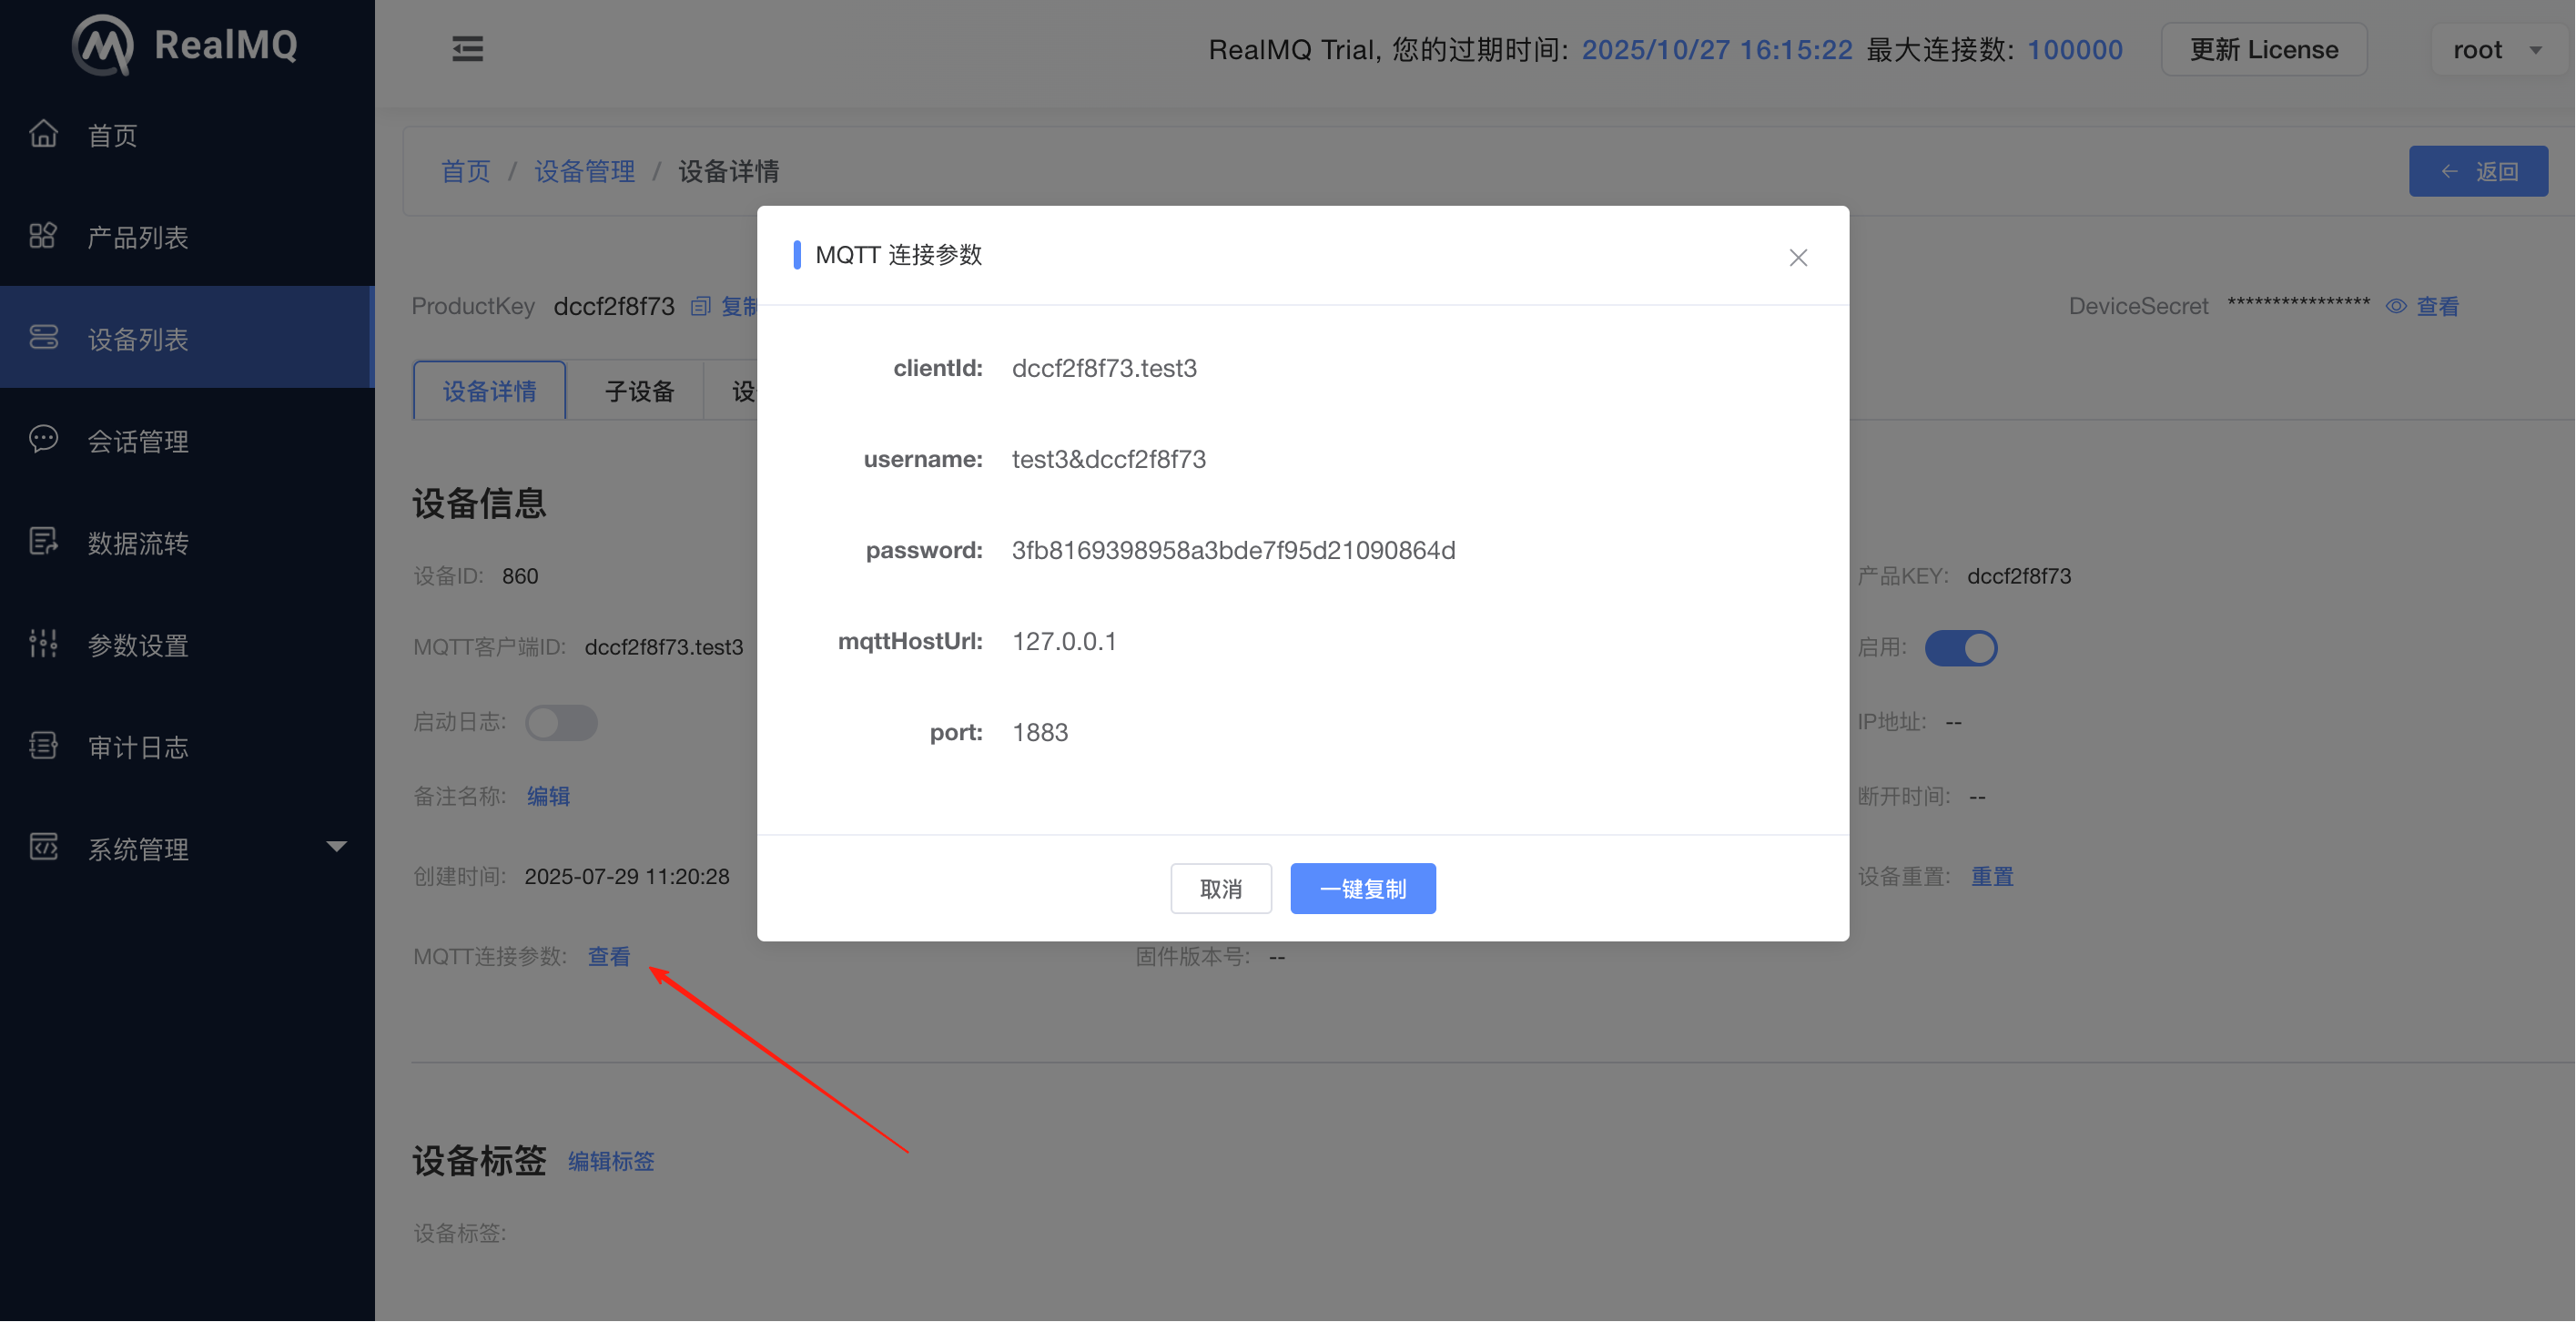Click the RealMQ logo icon
2576x1322 pixels.
pyautogui.click(x=103, y=45)
